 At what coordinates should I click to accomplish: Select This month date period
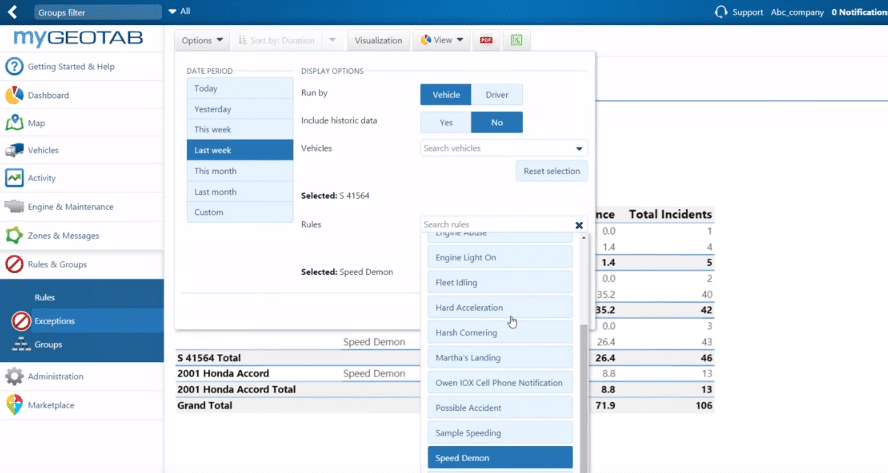[x=240, y=171]
